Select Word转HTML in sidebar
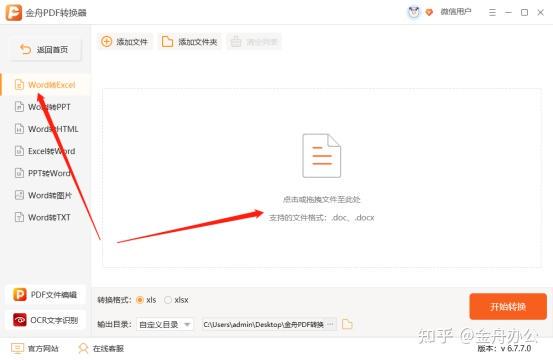553x360 pixels. [45, 129]
